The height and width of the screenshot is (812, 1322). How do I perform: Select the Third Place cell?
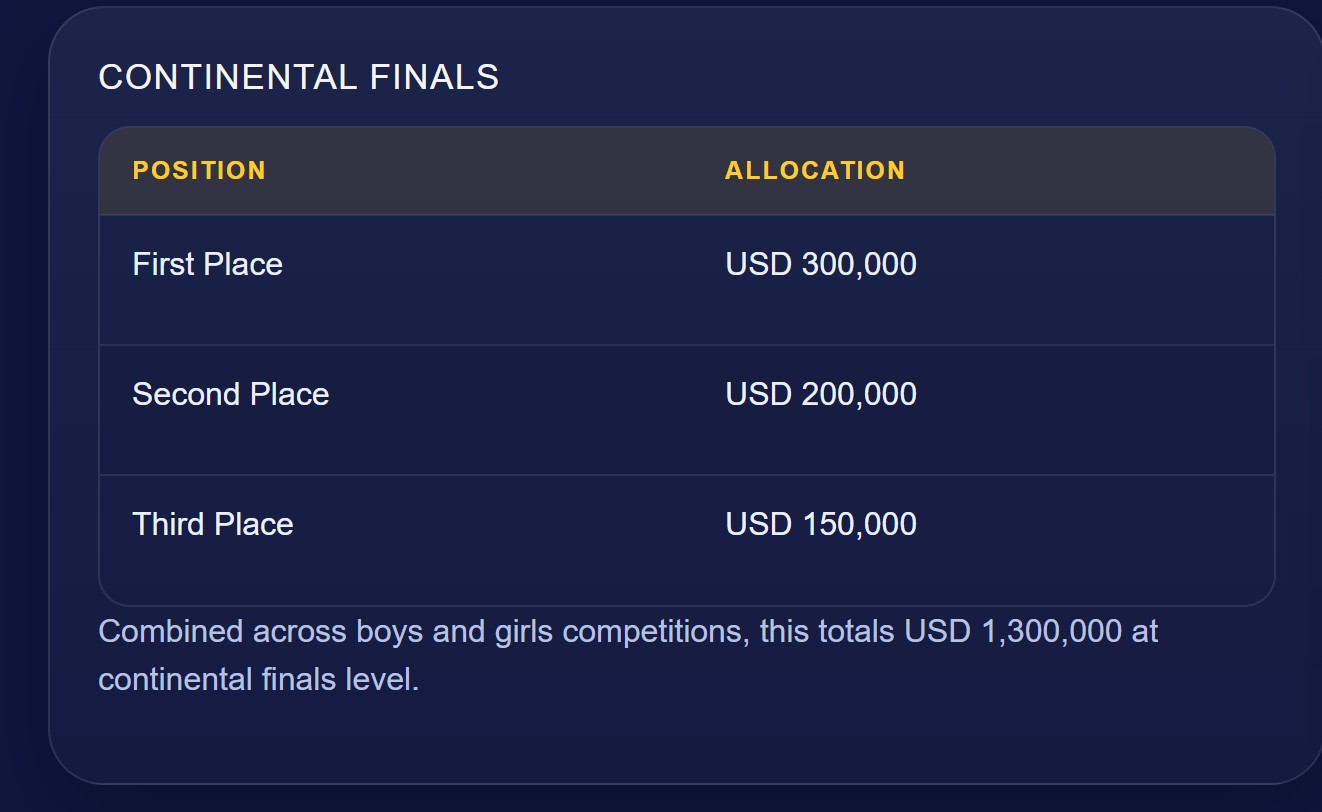tap(212, 525)
